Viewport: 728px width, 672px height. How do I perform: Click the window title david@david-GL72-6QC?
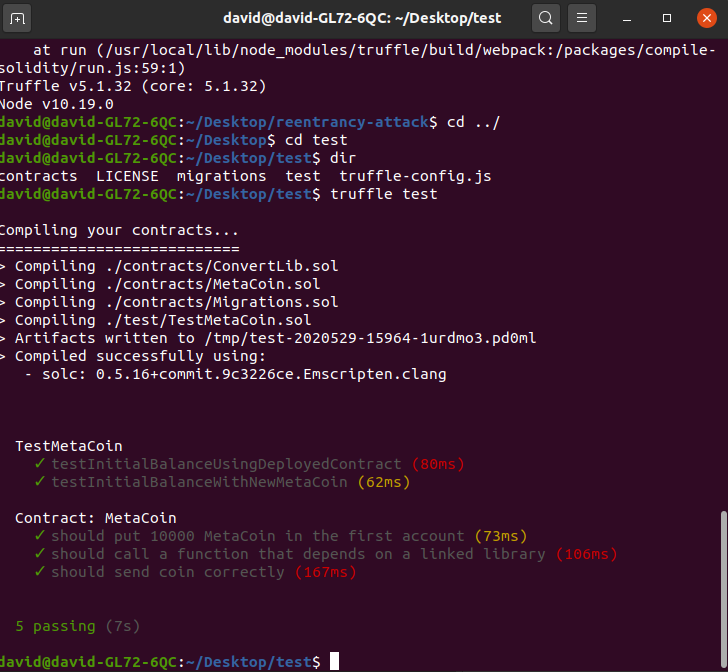coord(362,19)
